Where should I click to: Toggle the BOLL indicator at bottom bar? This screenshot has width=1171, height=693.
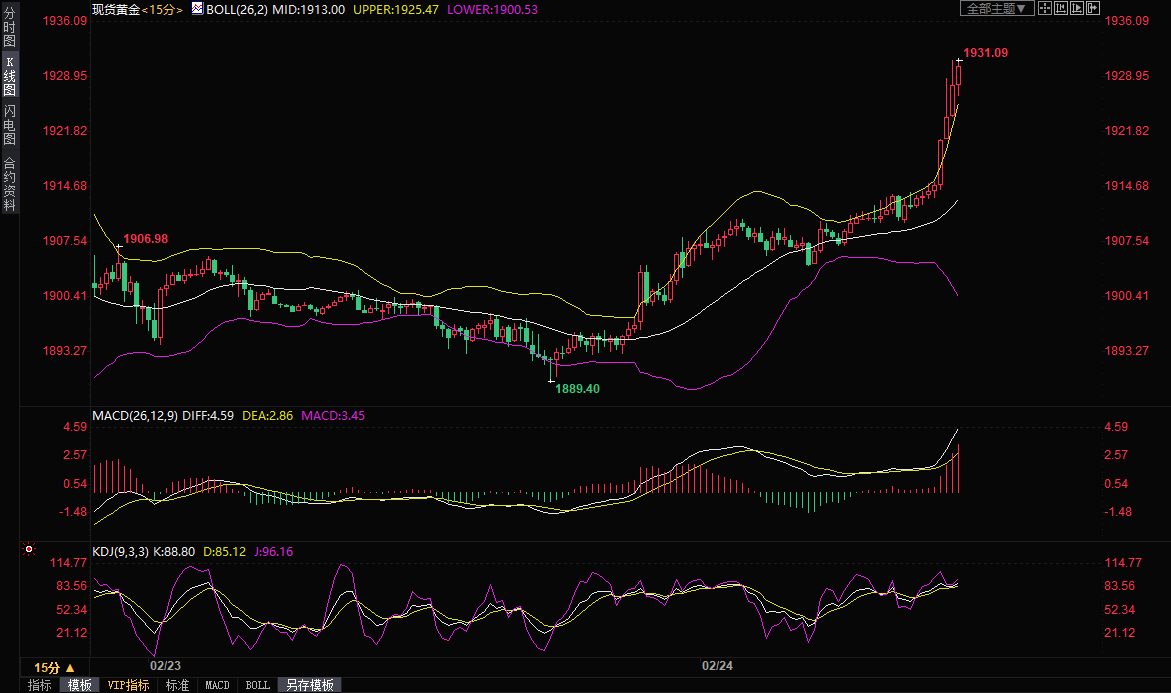coord(257,685)
